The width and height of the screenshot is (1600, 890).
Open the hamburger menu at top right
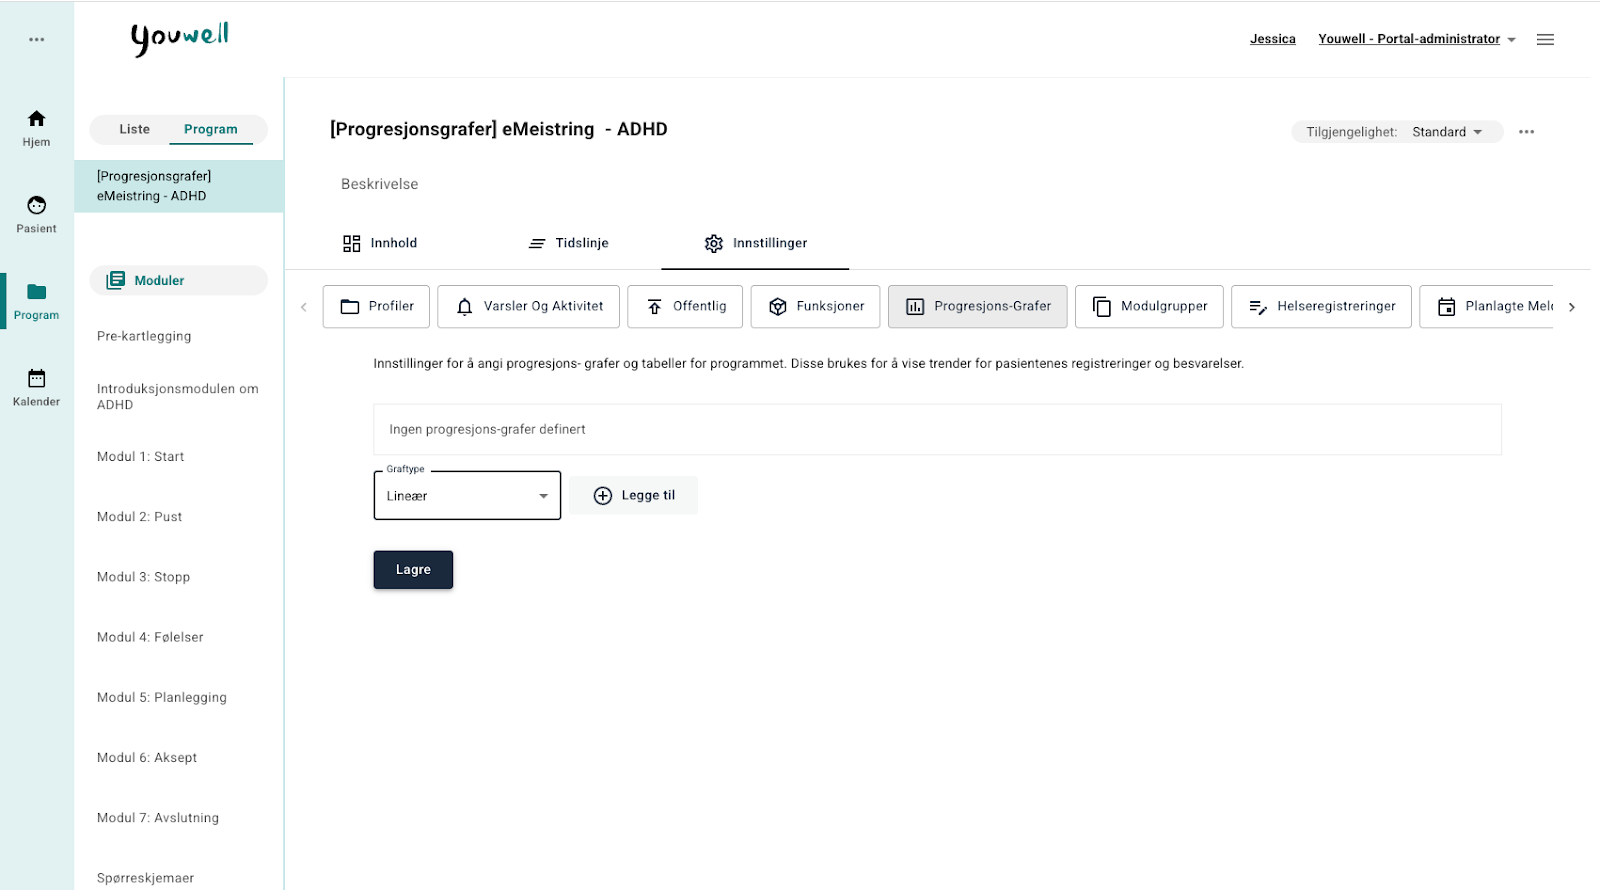(x=1545, y=40)
